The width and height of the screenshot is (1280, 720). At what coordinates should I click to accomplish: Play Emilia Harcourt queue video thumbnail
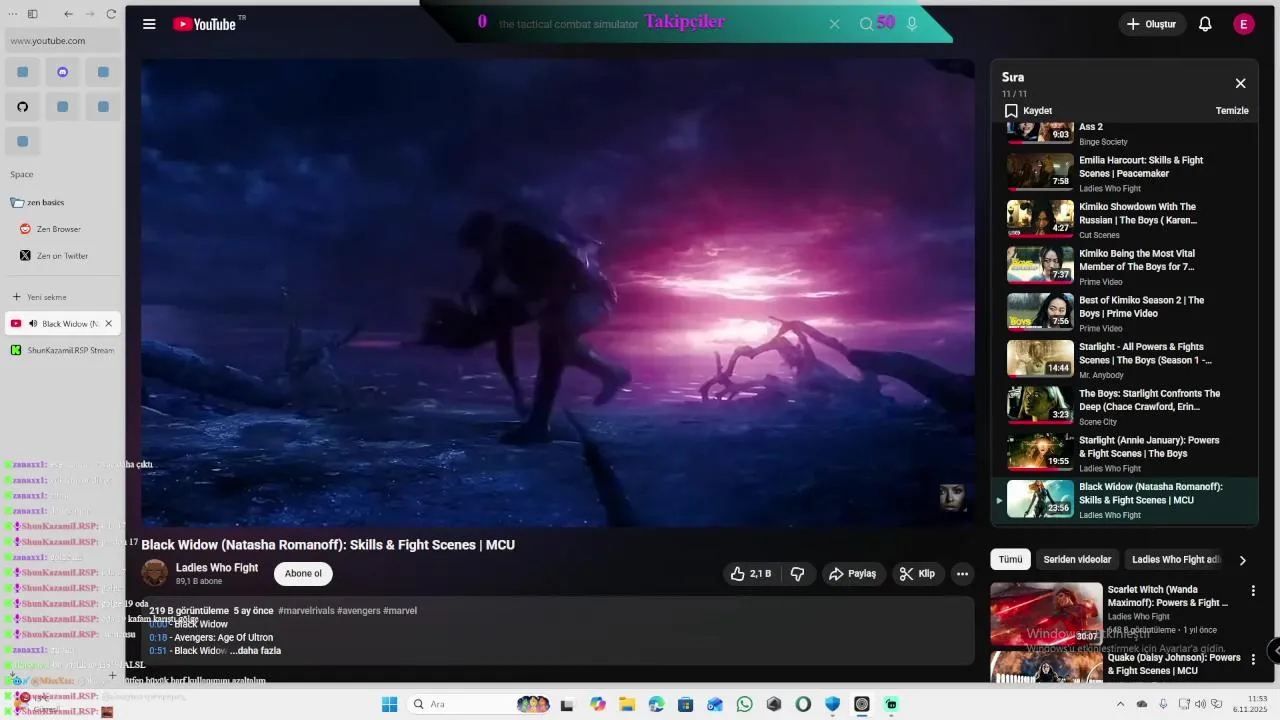[x=1040, y=171]
